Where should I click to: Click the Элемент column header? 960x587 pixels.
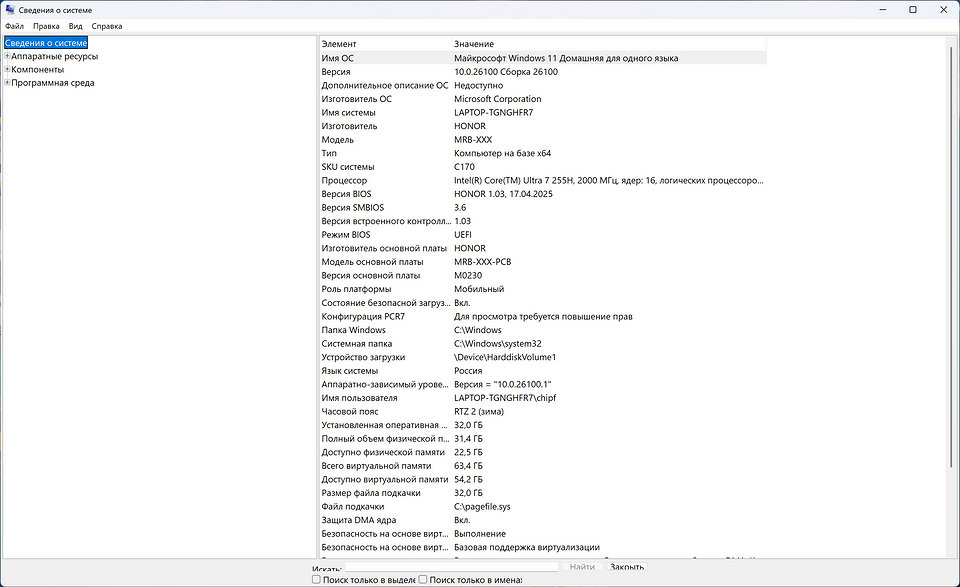click(x=385, y=44)
